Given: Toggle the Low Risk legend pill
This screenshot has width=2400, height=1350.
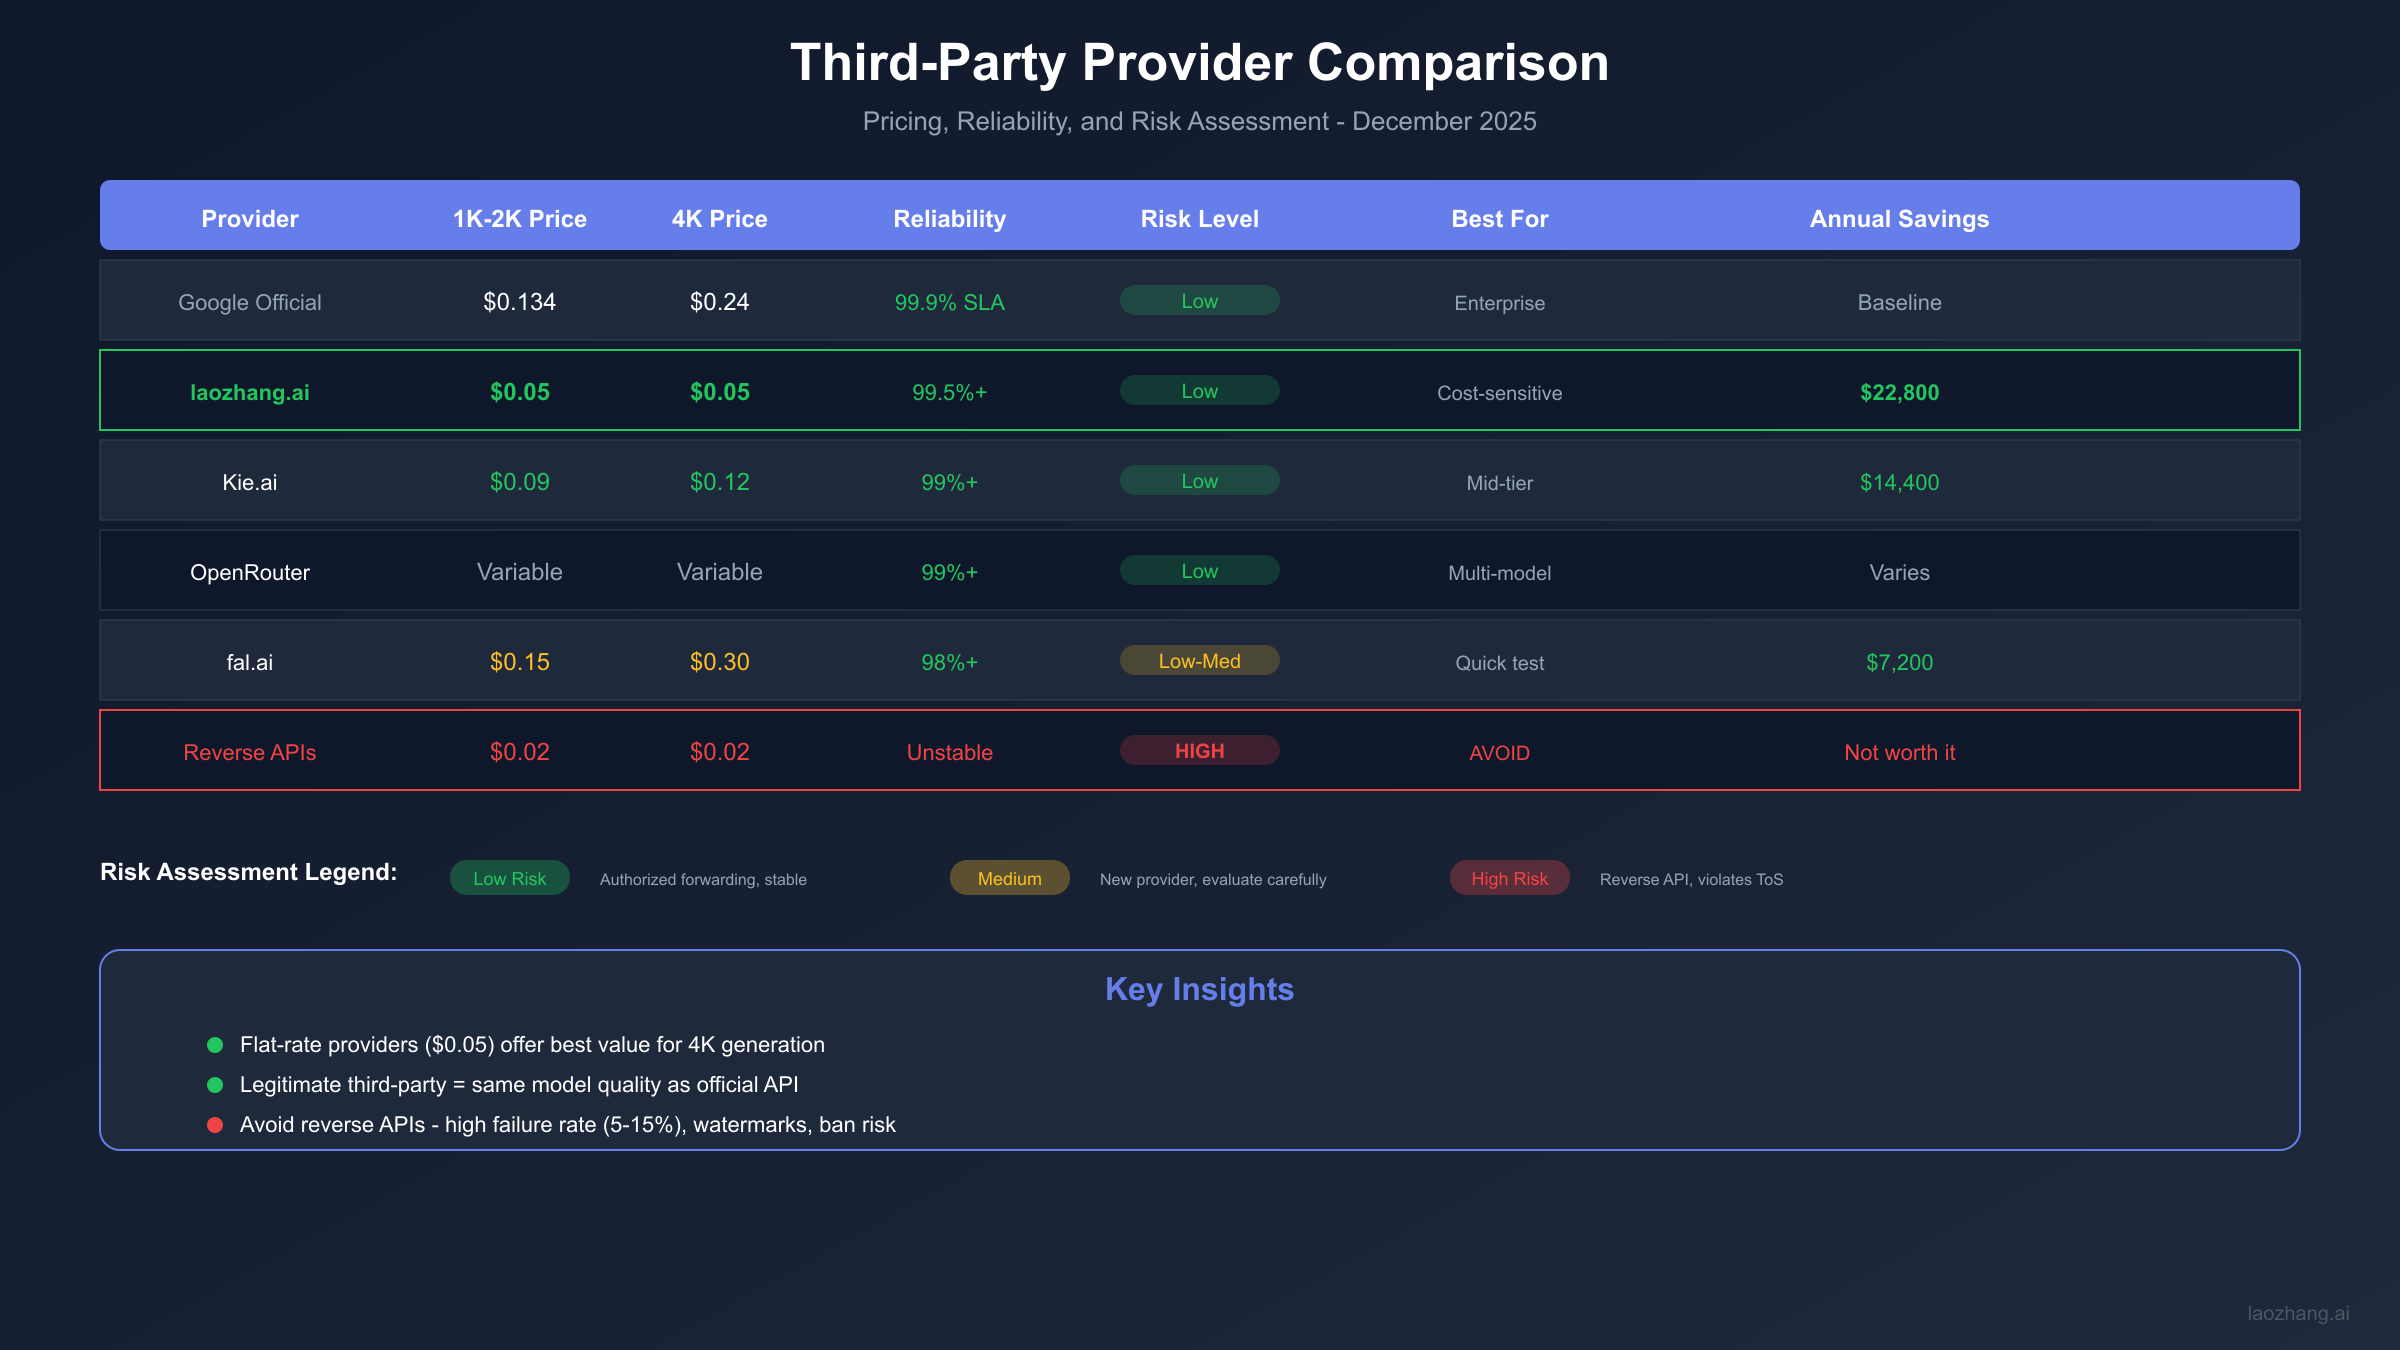Looking at the screenshot, I should pos(509,877).
